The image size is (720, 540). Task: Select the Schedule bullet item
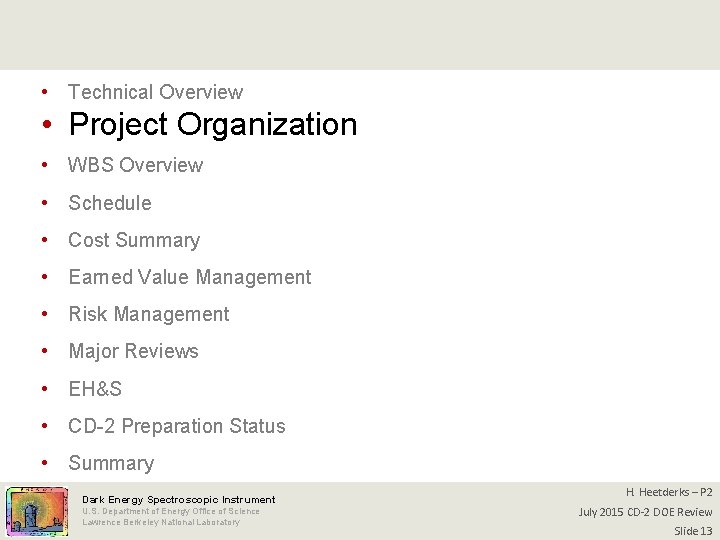pos(110,203)
